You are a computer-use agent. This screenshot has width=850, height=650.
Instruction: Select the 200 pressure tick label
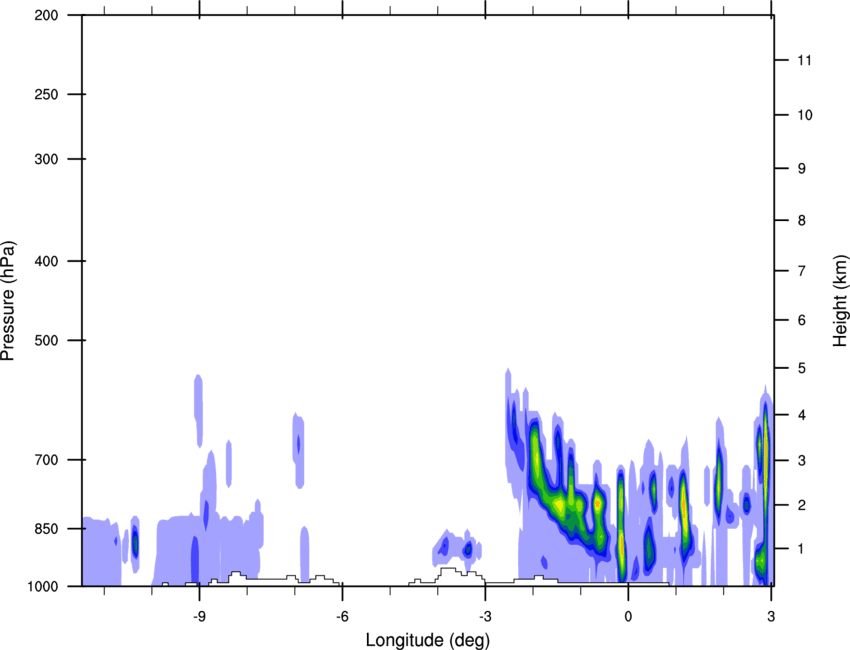coord(47,15)
